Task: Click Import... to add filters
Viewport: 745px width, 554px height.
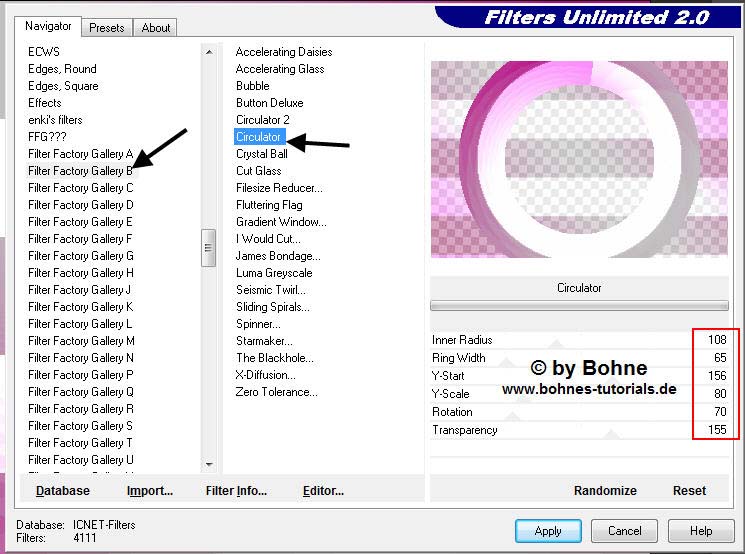Action: coord(150,491)
